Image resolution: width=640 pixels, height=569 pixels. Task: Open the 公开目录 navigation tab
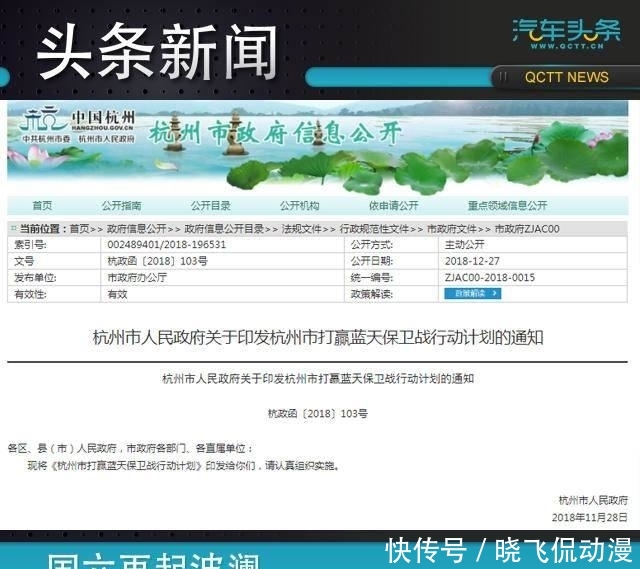(x=211, y=205)
